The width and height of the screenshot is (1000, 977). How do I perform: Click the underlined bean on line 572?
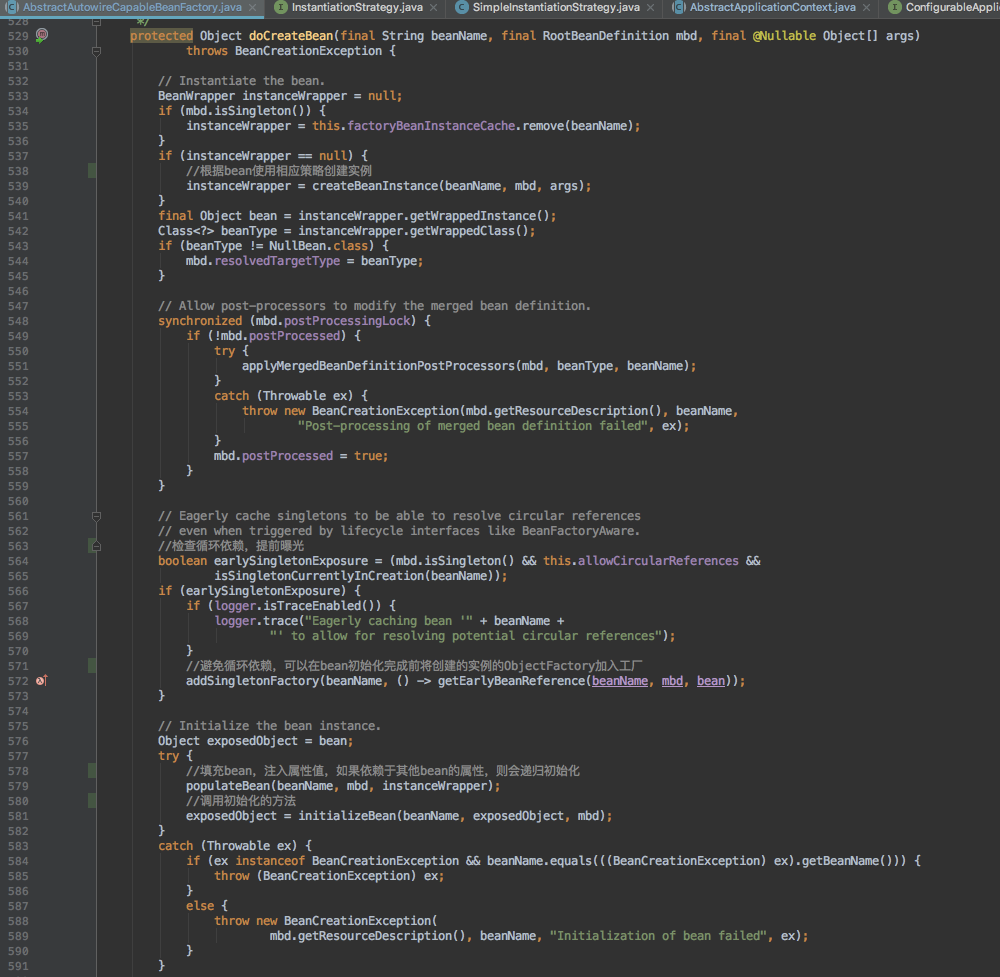(710, 681)
